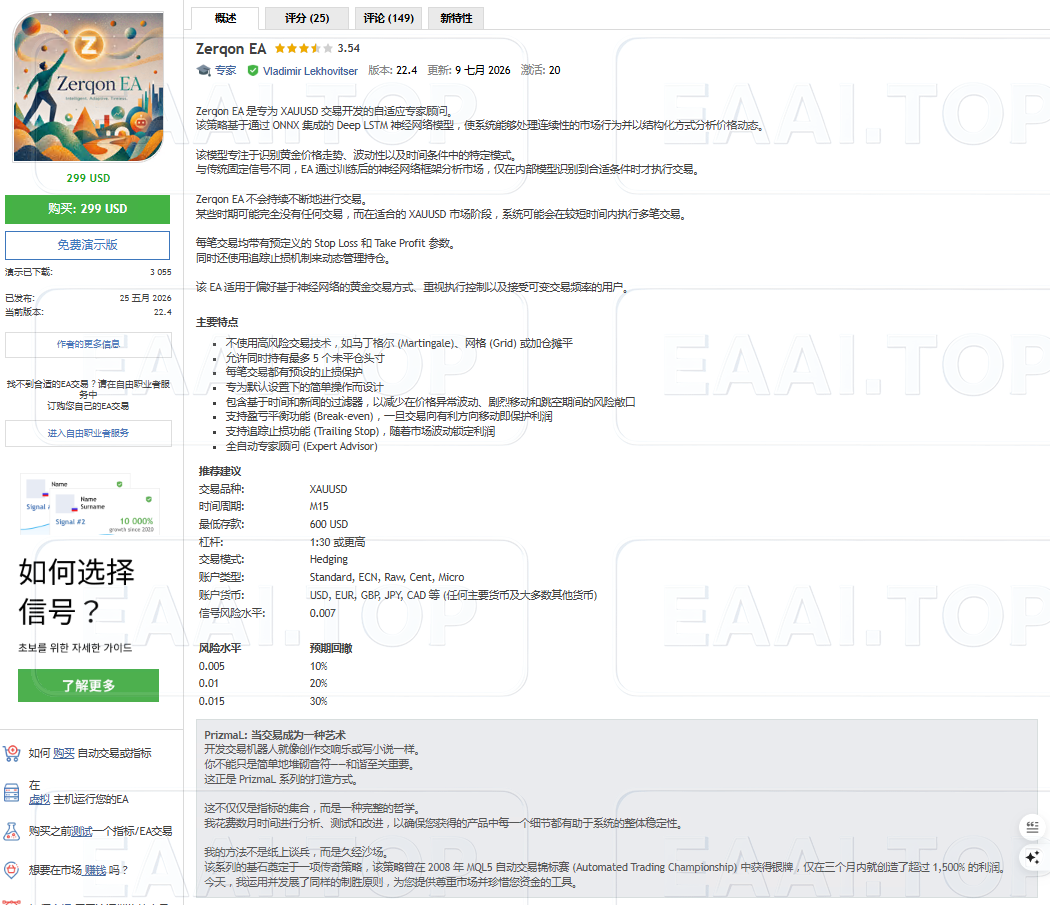Open 作者的更多信息 author info

88,344
